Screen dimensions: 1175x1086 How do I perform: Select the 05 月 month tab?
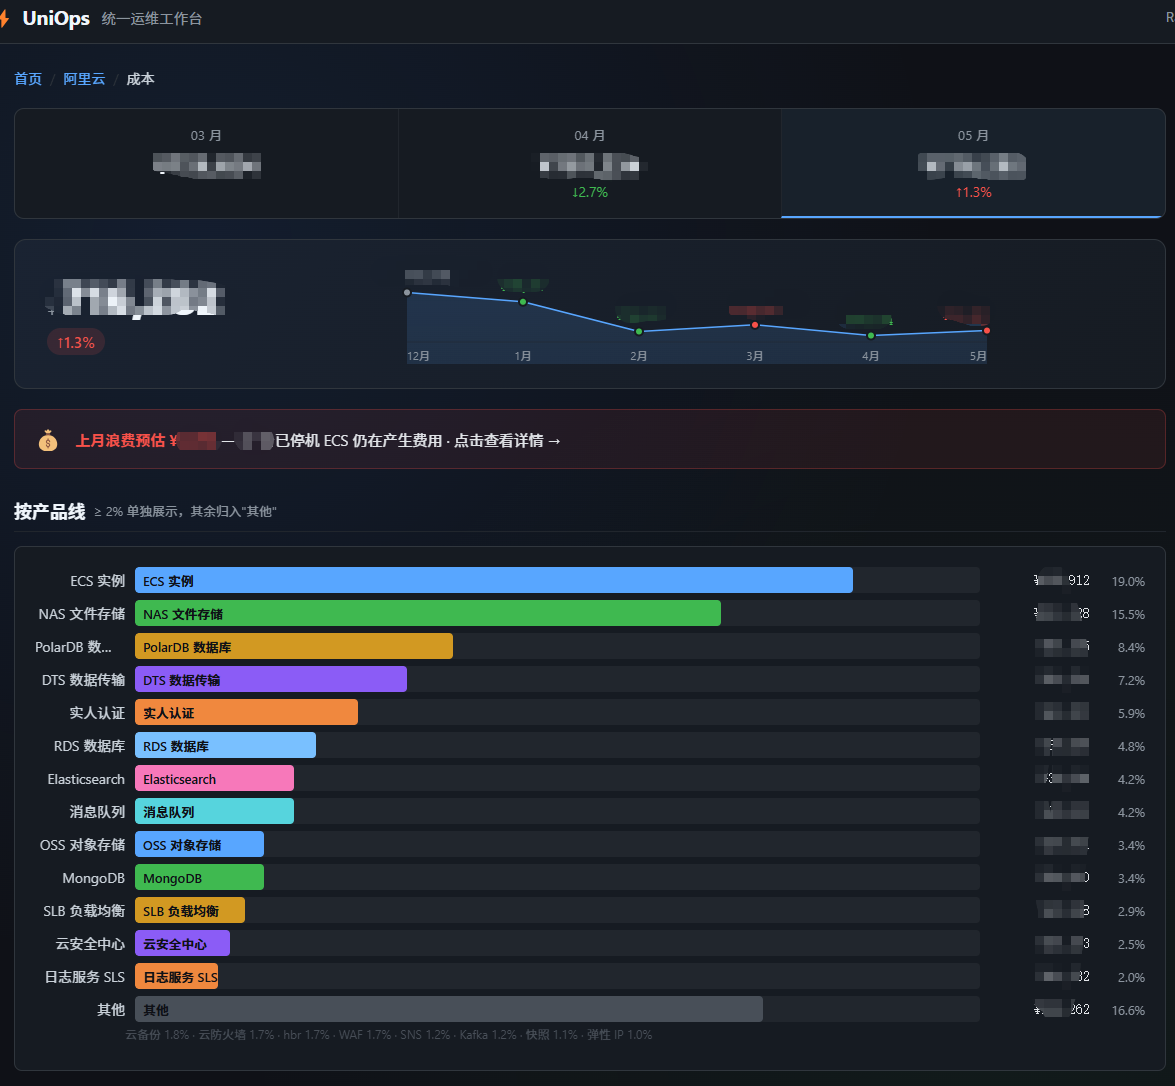coord(973,163)
